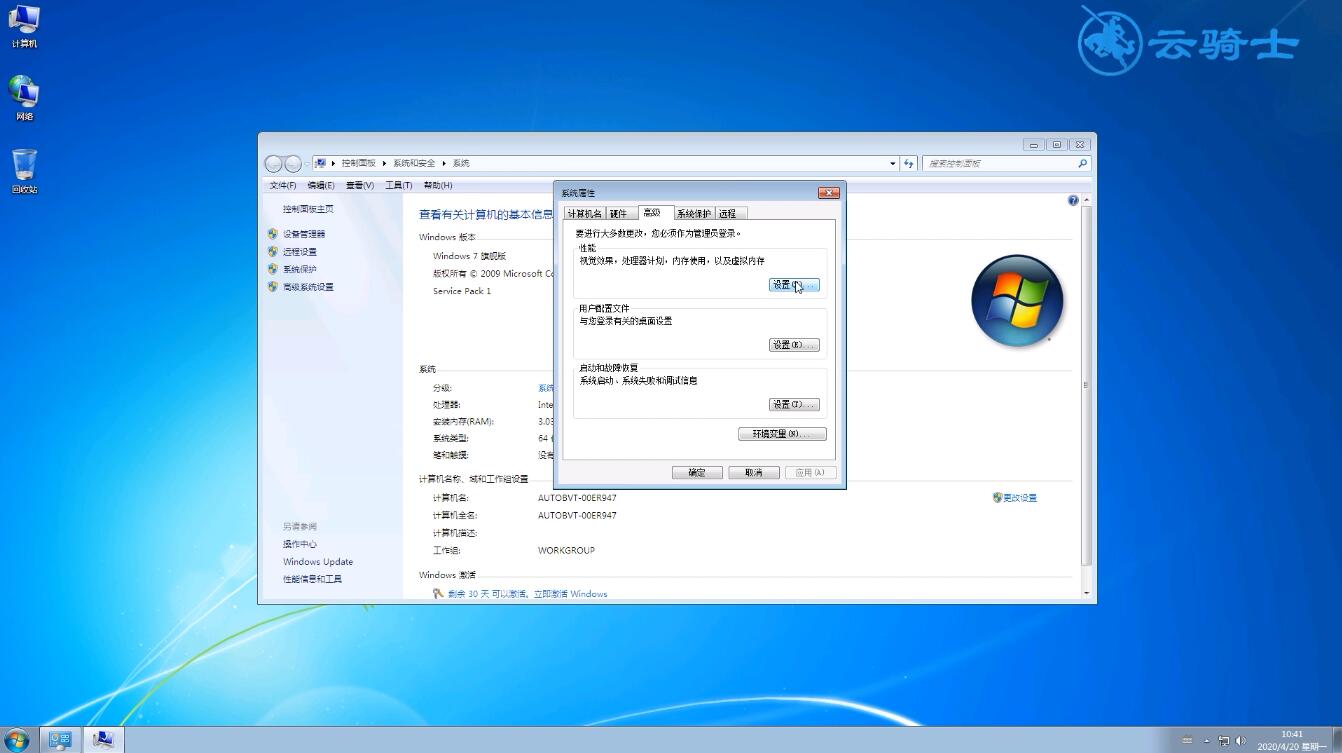Click the shield icon beside 高级系统设置
1342x753 pixels.
click(x=272, y=287)
